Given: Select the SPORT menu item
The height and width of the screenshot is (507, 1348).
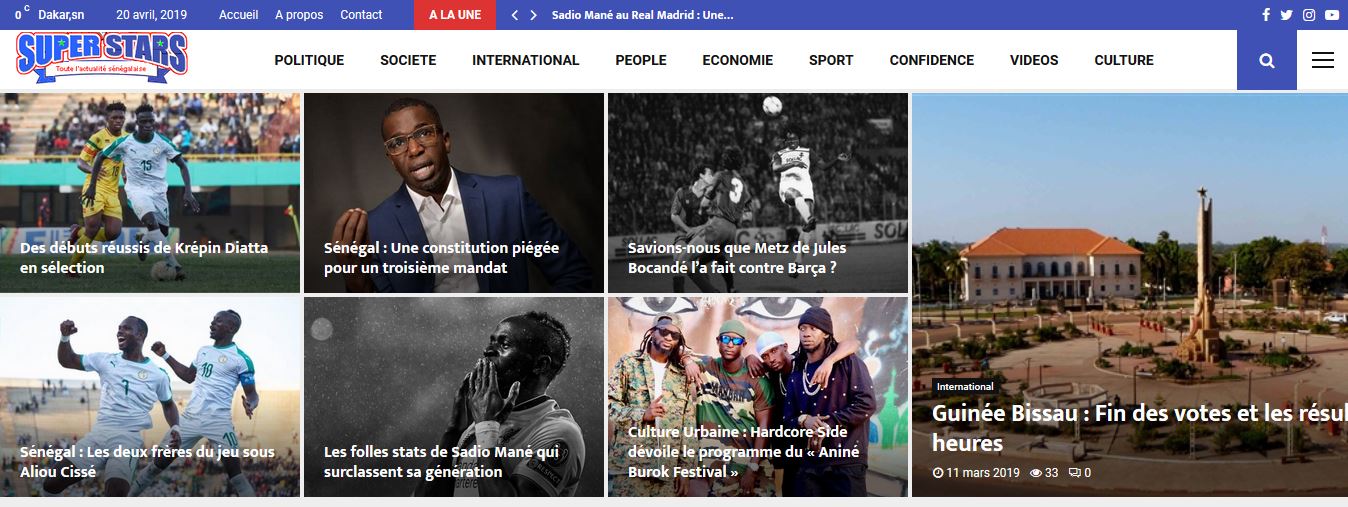Looking at the screenshot, I should [x=831, y=60].
